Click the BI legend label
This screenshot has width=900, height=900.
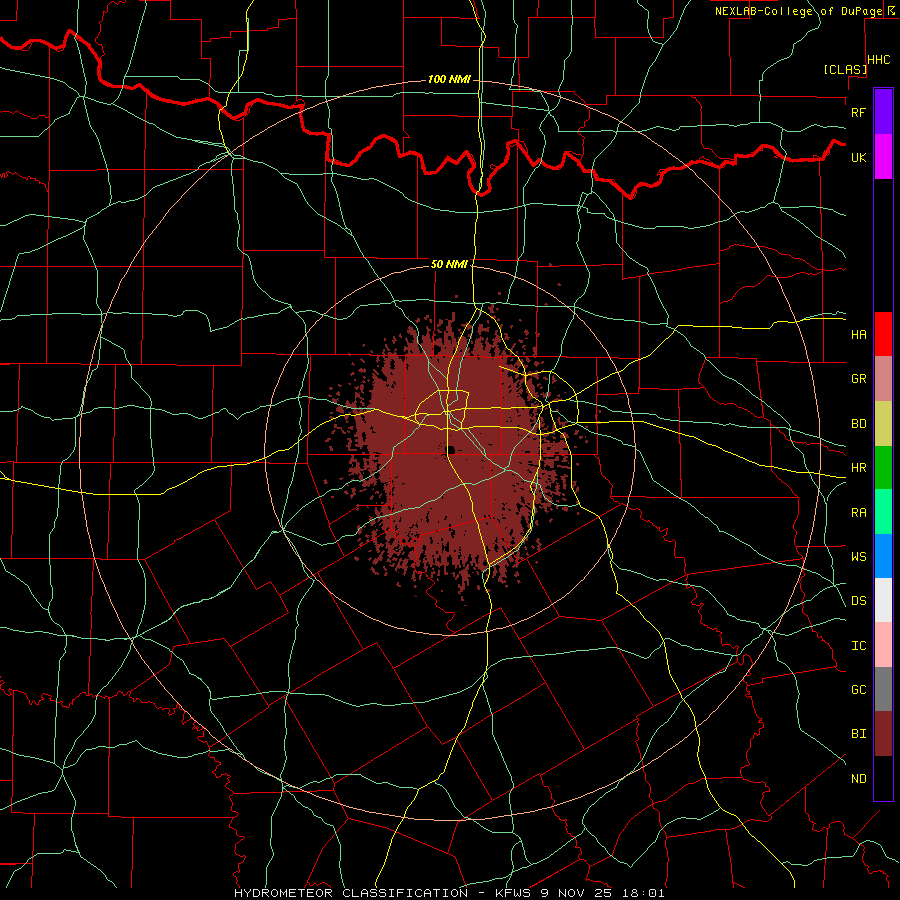point(858,734)
